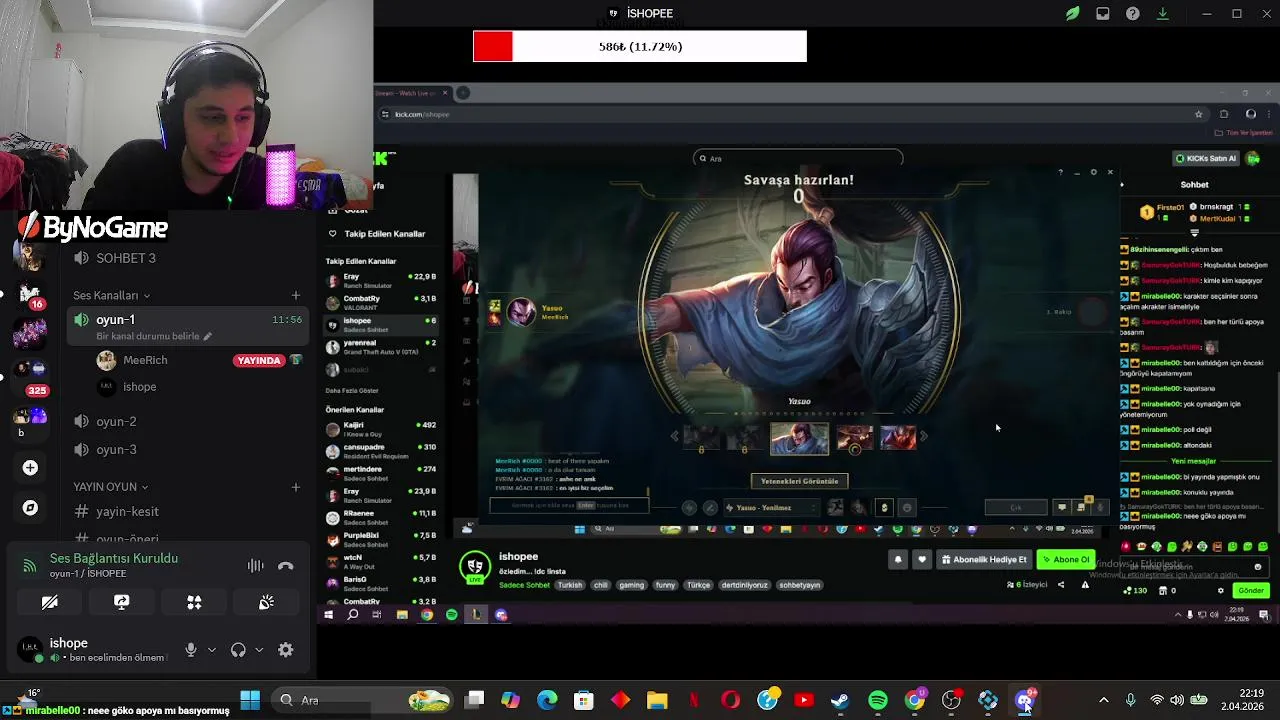Click Abonelik Hediye Et in streamed page
Screen dimensions: 1280x720
pos(984,560)
